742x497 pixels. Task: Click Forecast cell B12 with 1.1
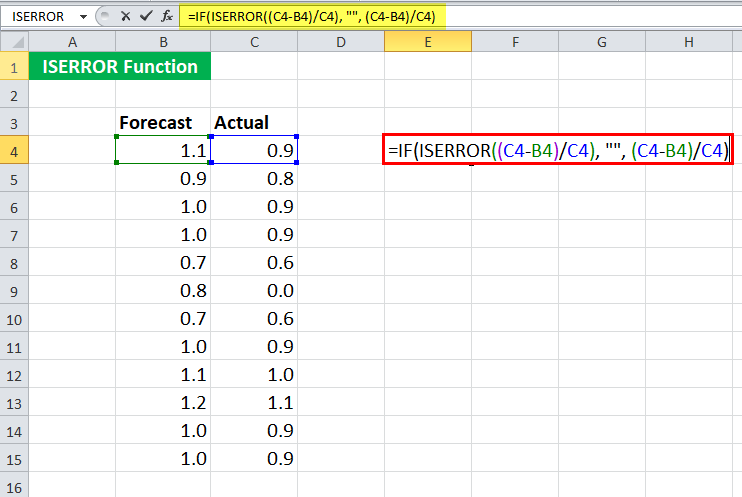click(x=163, y=374)
